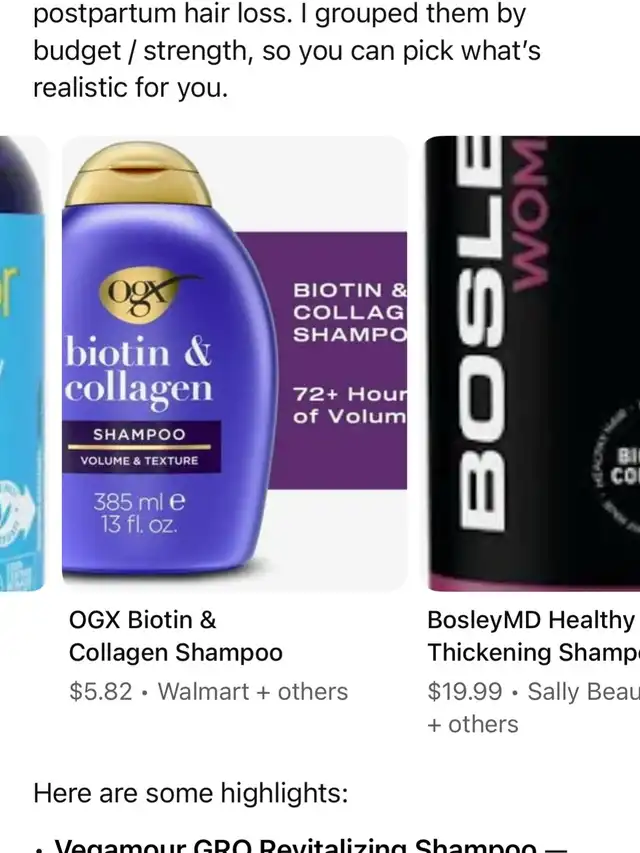Viewport: 640px width, 853px height.
Task: Open the partially visible blue product card
Action: click(x=23, y=363)
